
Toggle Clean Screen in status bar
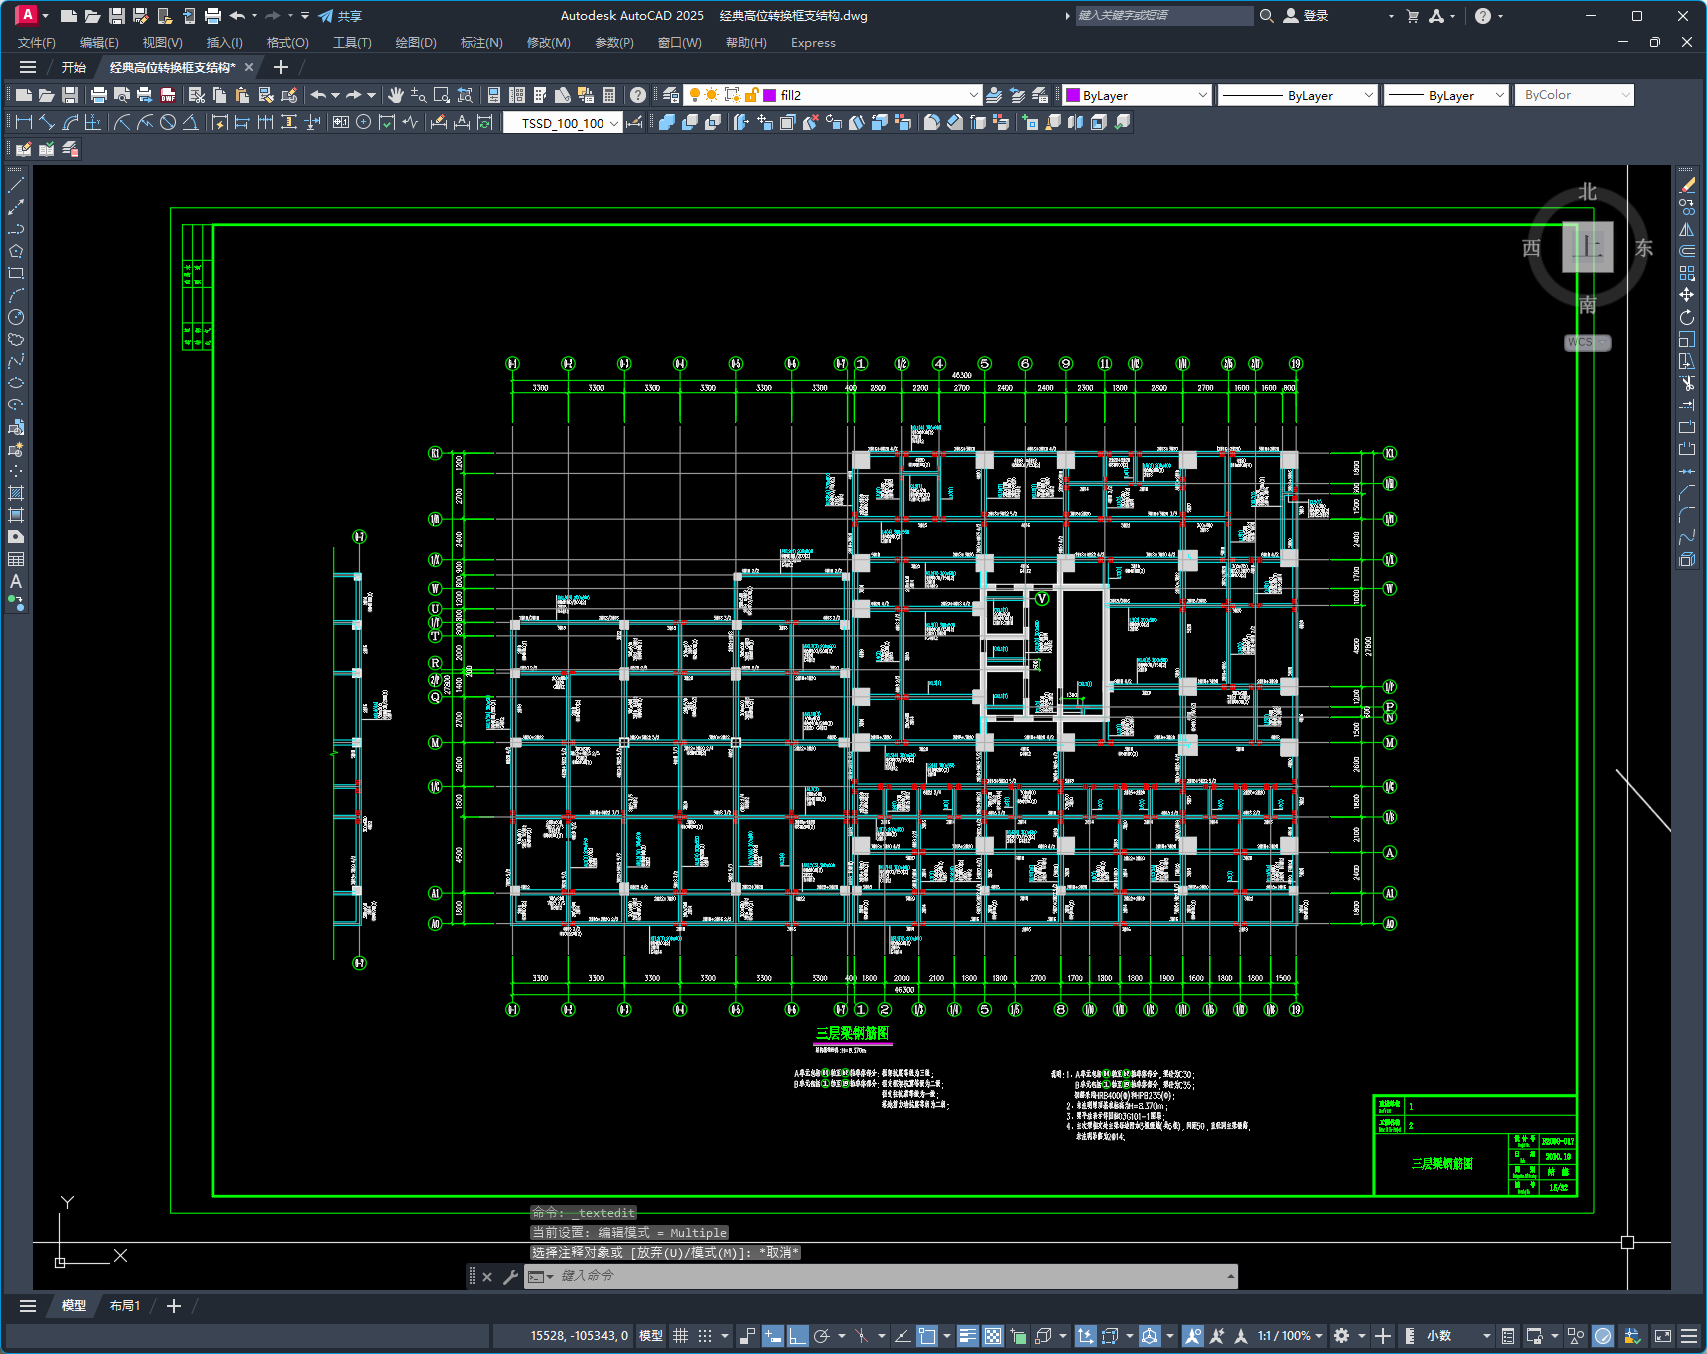[x=1663, y=1336]
